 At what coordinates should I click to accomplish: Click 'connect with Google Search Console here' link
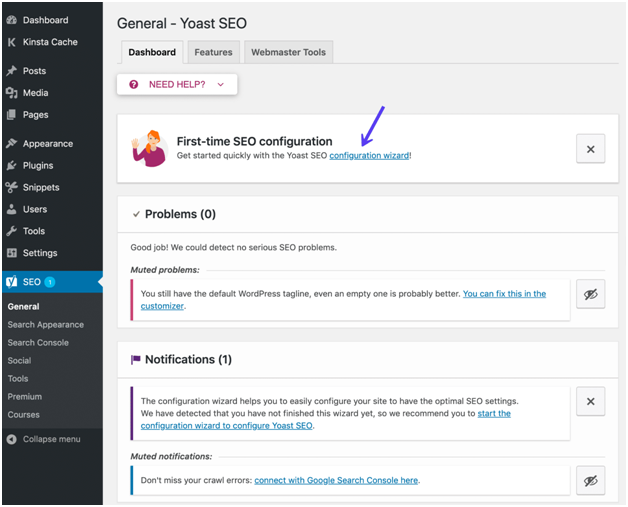(x=336, y=481)
